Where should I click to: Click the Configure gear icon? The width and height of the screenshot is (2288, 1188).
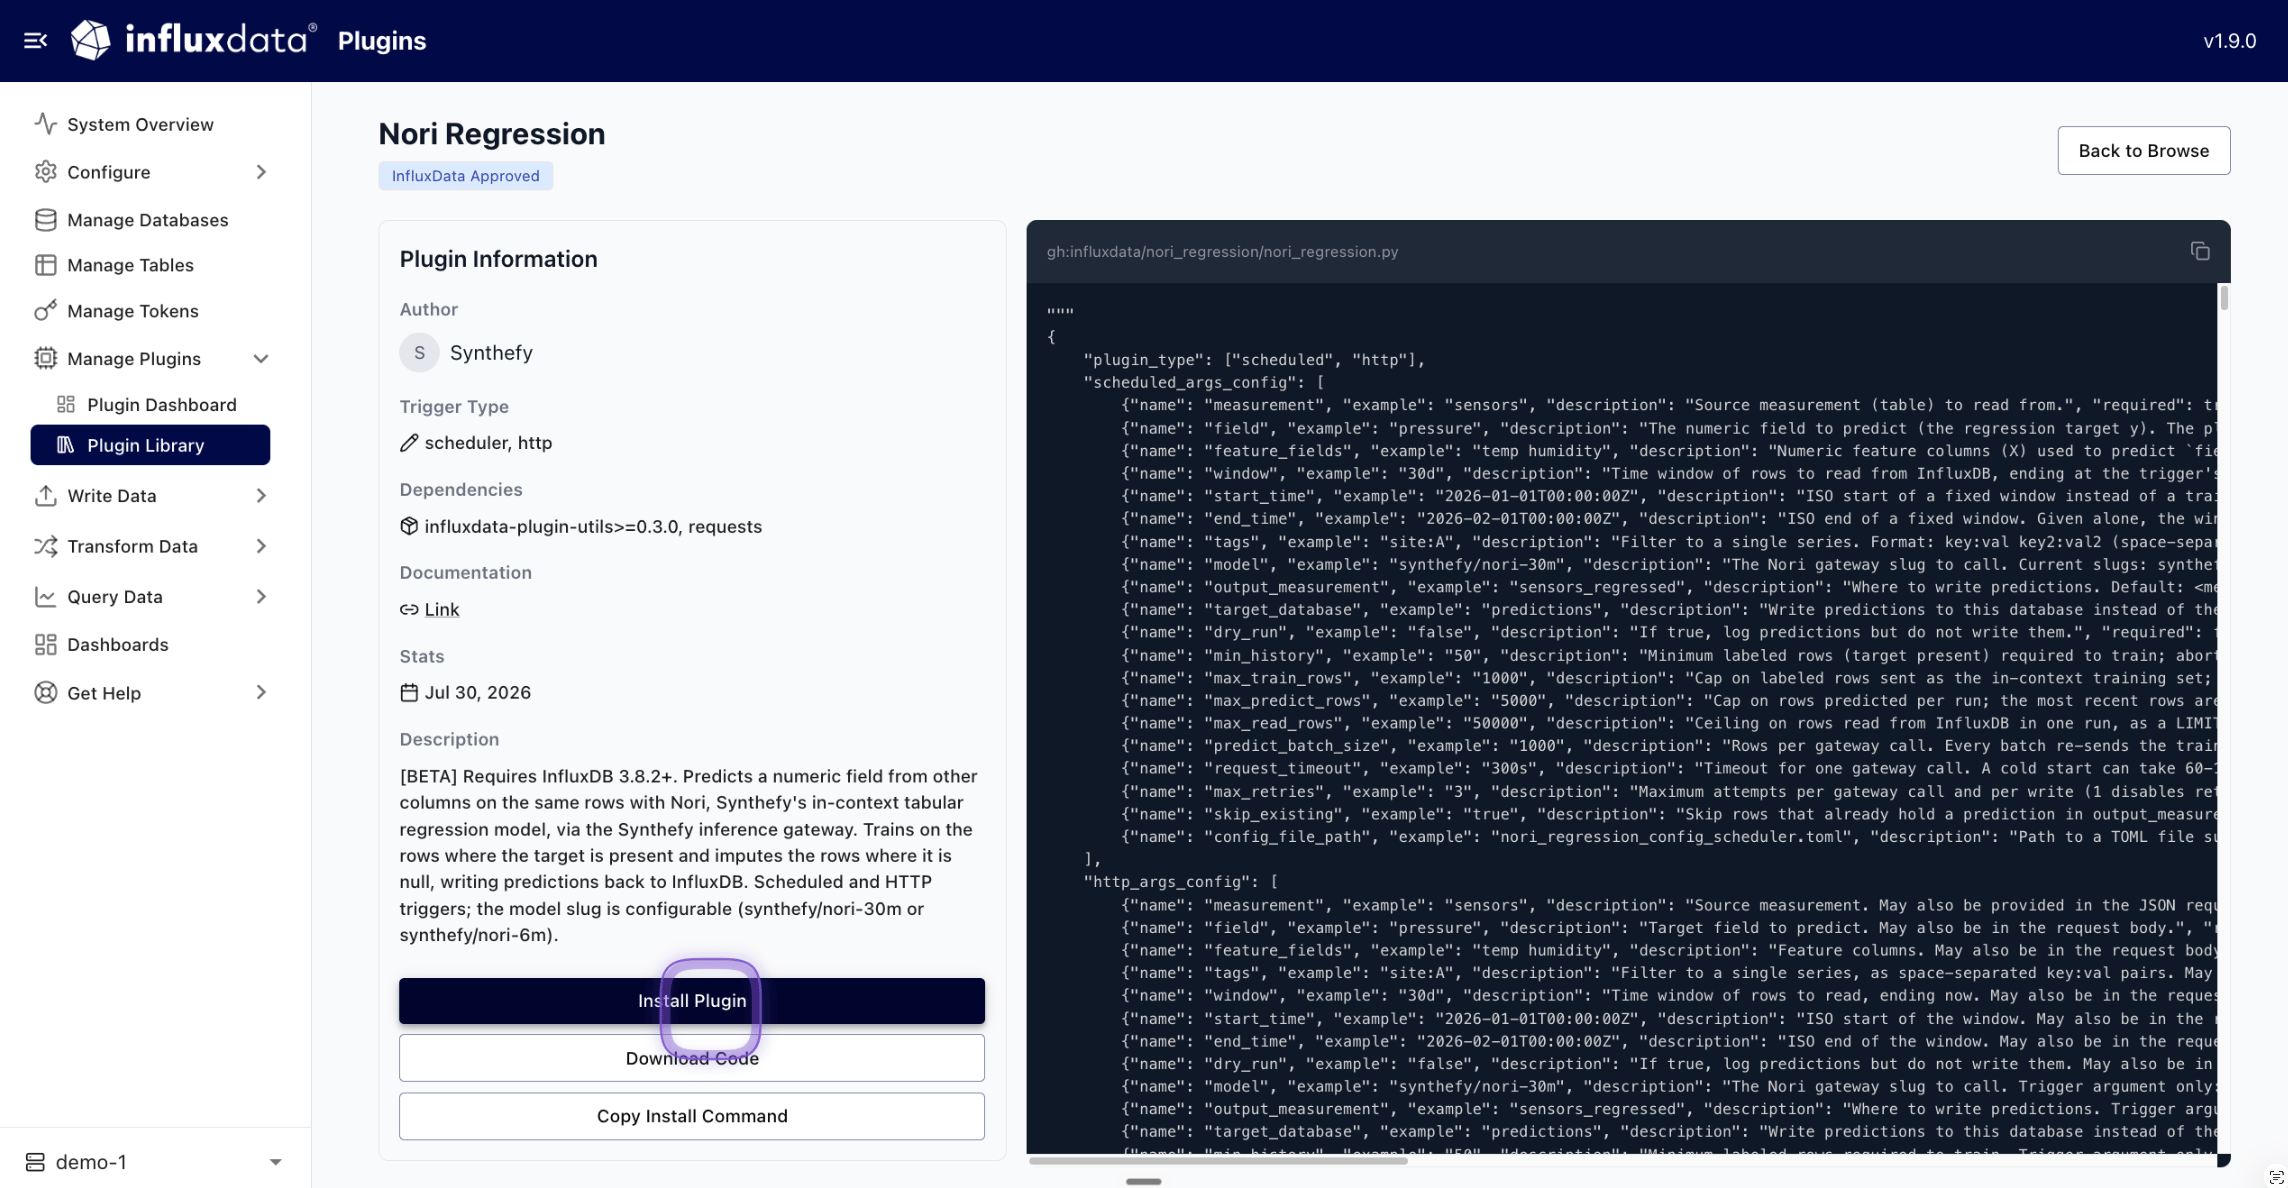coord(45,172)
